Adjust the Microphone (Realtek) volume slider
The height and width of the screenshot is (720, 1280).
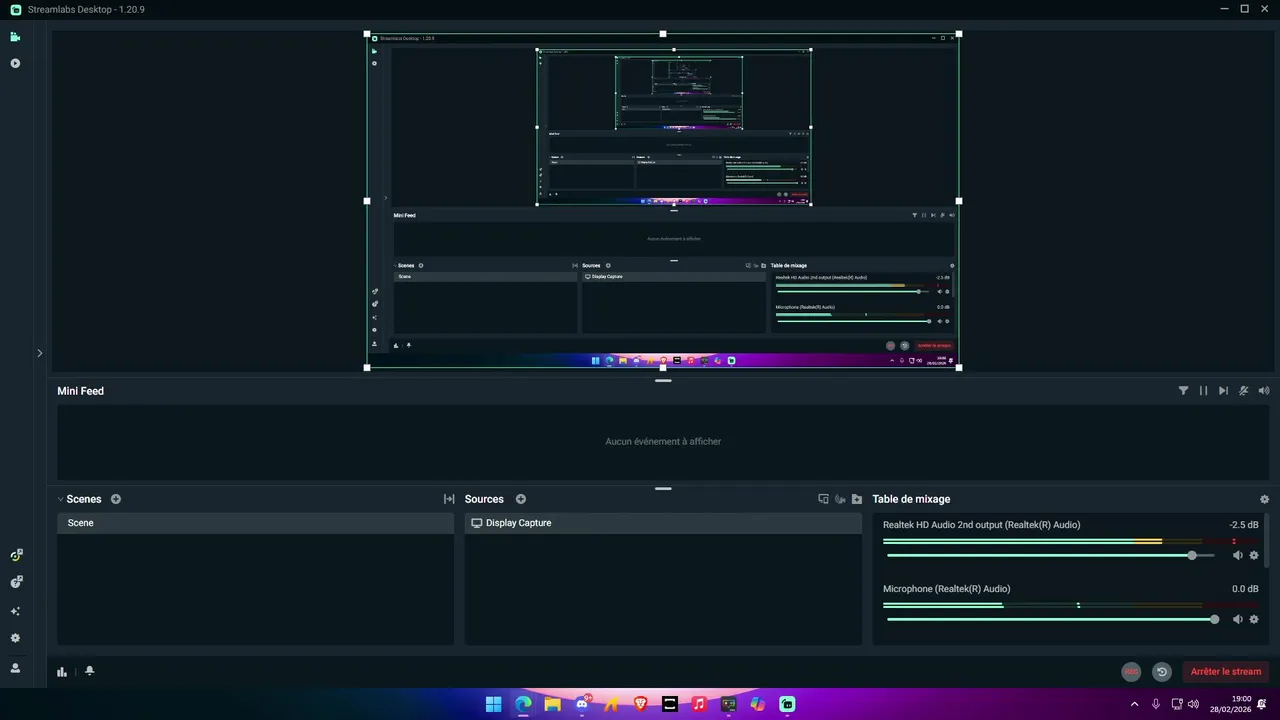coord(1051,619)
